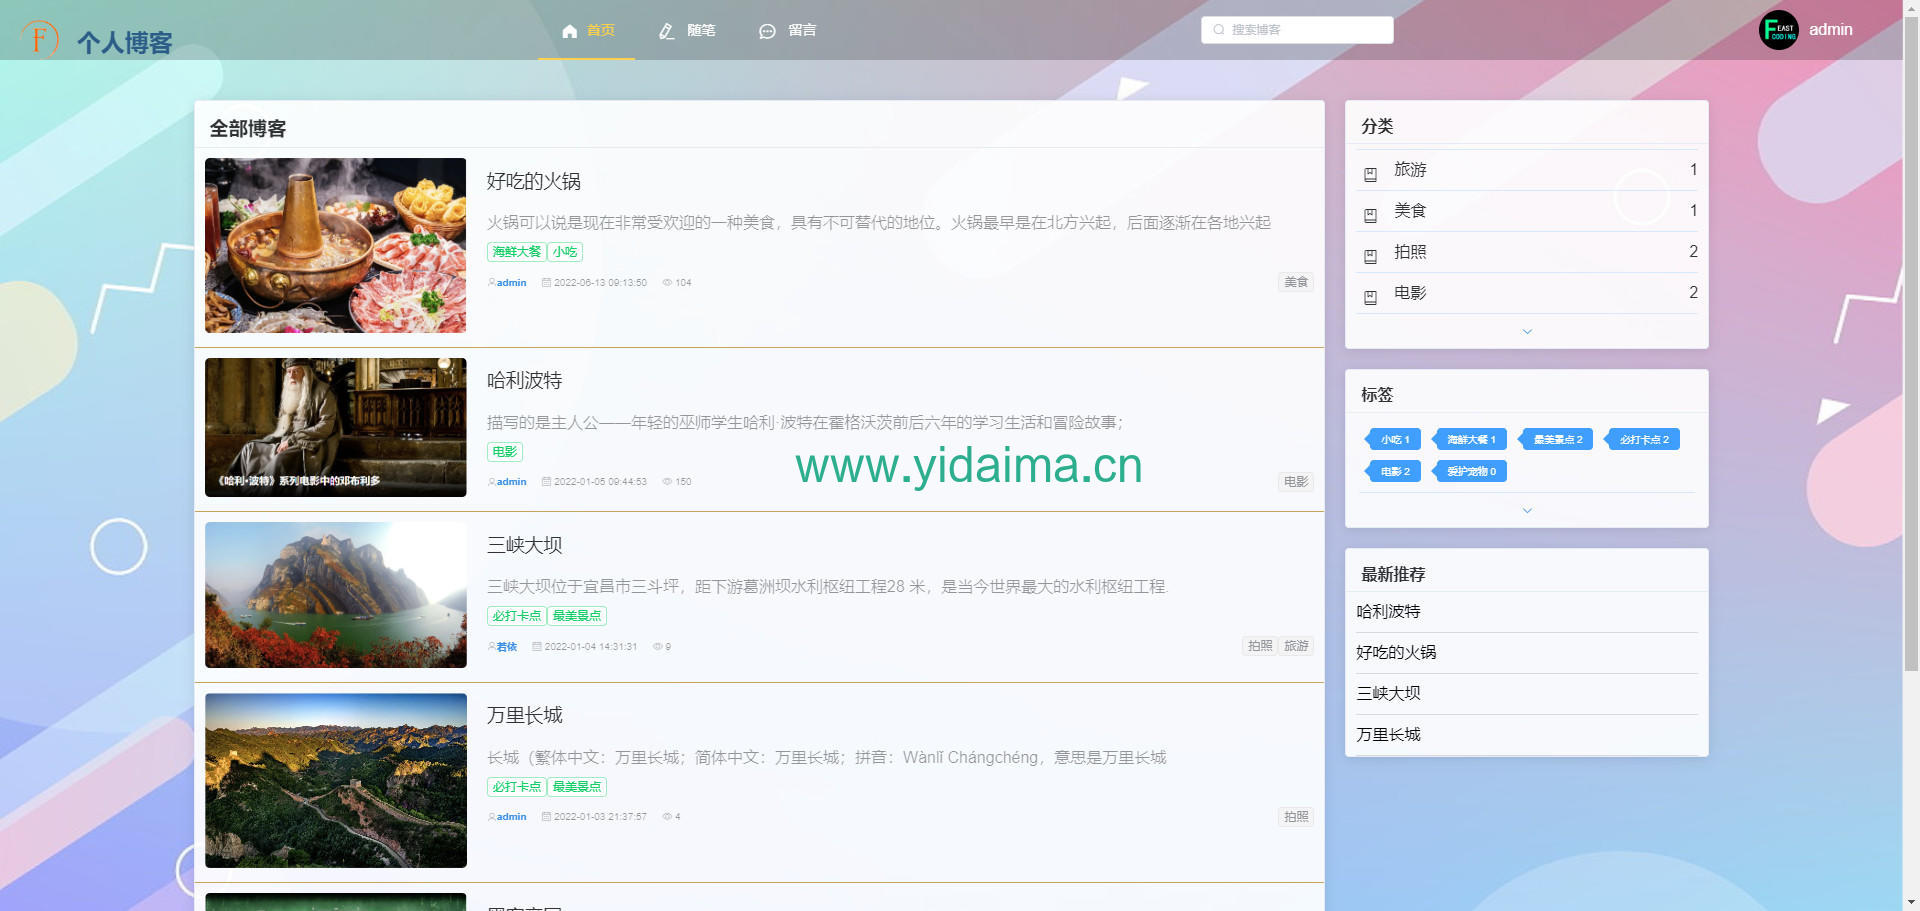The image size is (1920, 911).
Task: Click the calendar icon beside 2022-06-13 date
Action: pyautogui.click(x=546, y=283)
